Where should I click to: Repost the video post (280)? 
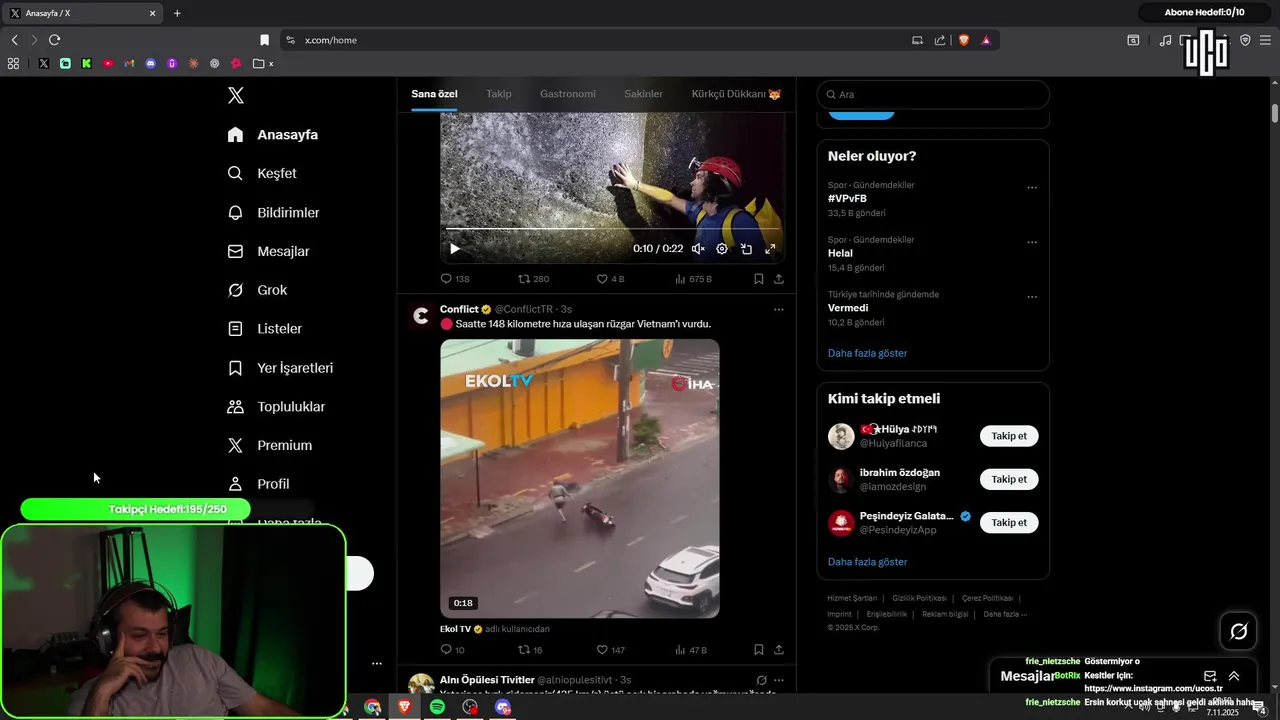[533, 279]
